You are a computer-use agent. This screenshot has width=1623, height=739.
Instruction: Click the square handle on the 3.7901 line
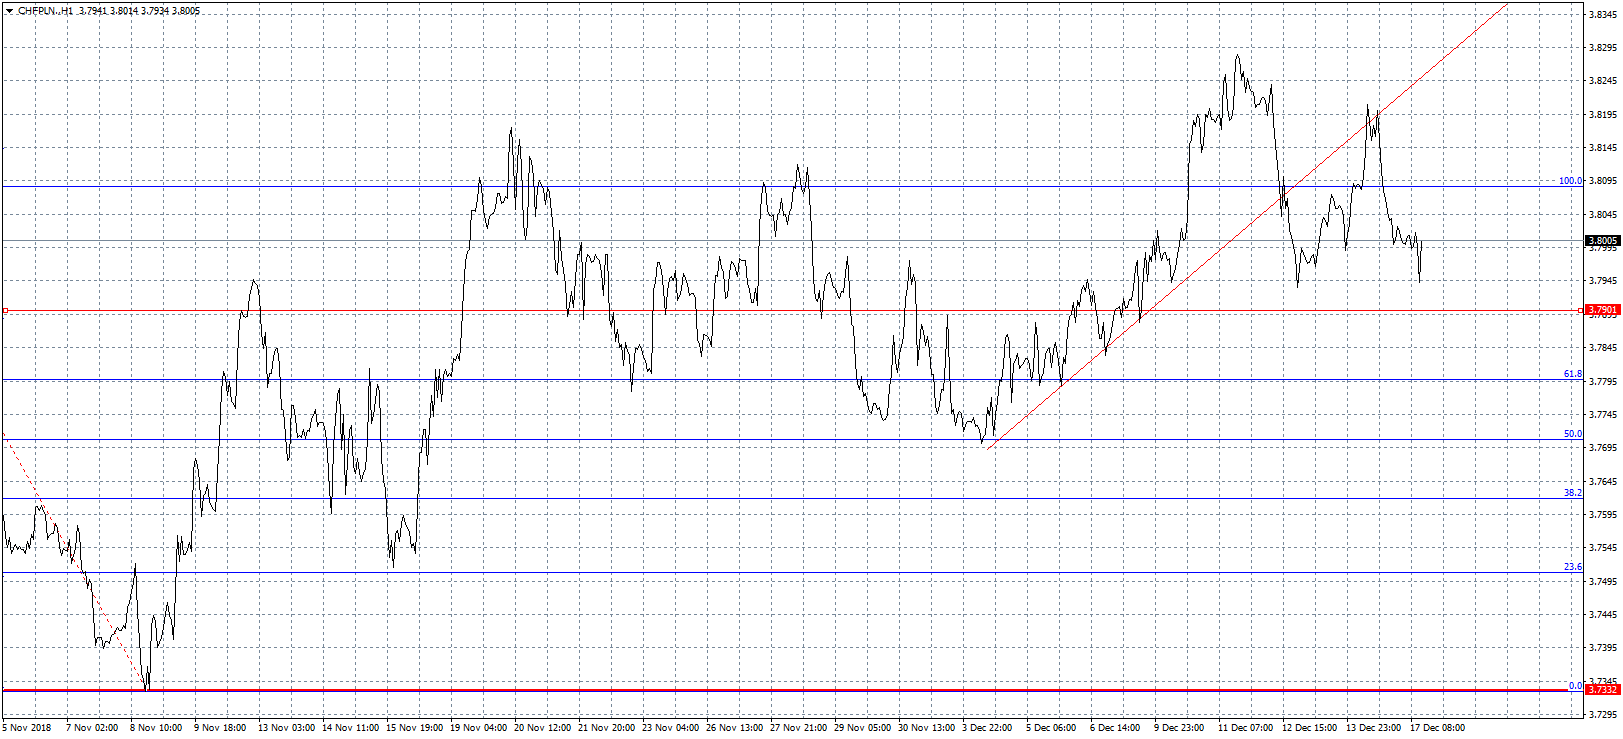(1580, 311)
